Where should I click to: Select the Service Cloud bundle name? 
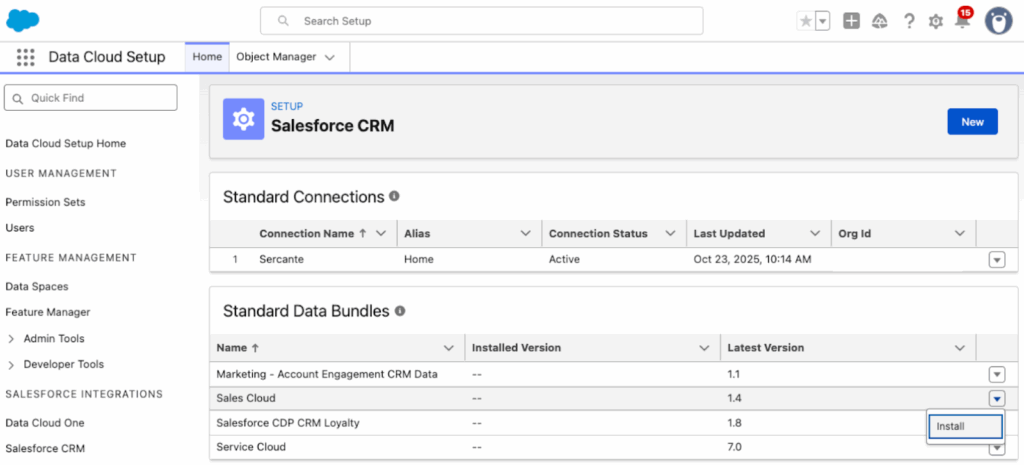[251, 447]
